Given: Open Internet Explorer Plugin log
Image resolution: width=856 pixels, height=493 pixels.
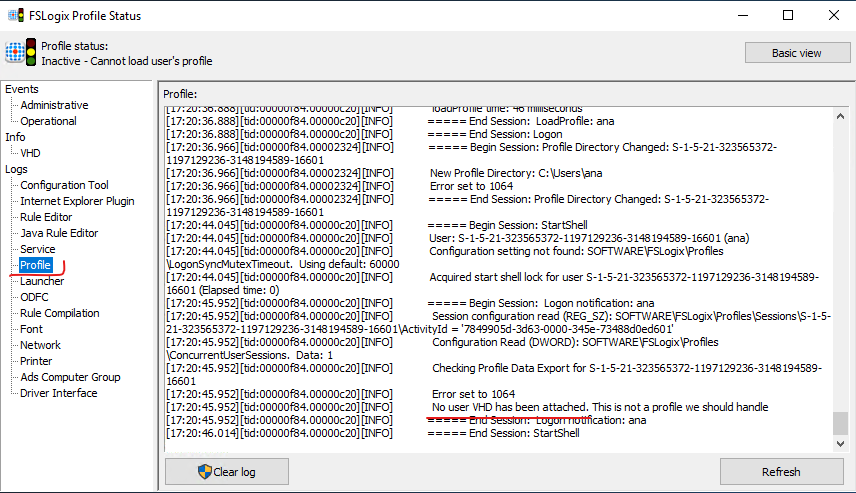Looking at the screenshot, I should (x=77, y=201).
